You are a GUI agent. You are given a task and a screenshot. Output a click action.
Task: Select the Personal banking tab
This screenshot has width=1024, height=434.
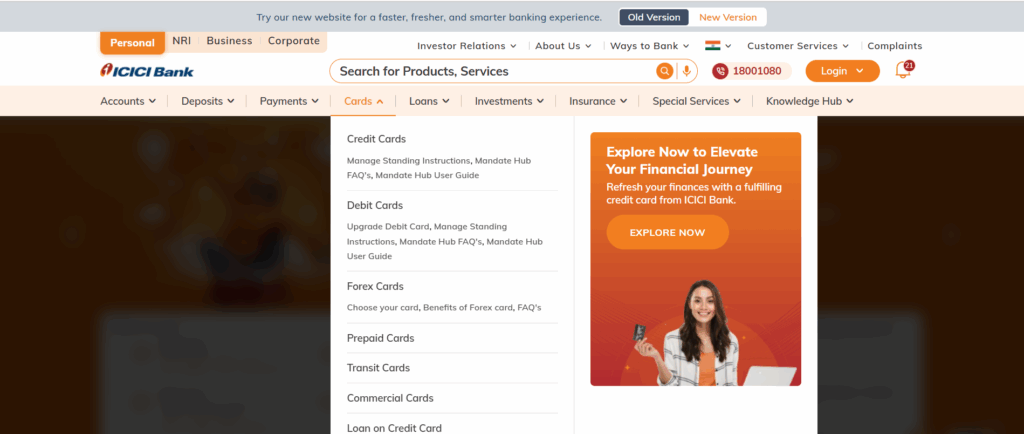coord(132,43)
